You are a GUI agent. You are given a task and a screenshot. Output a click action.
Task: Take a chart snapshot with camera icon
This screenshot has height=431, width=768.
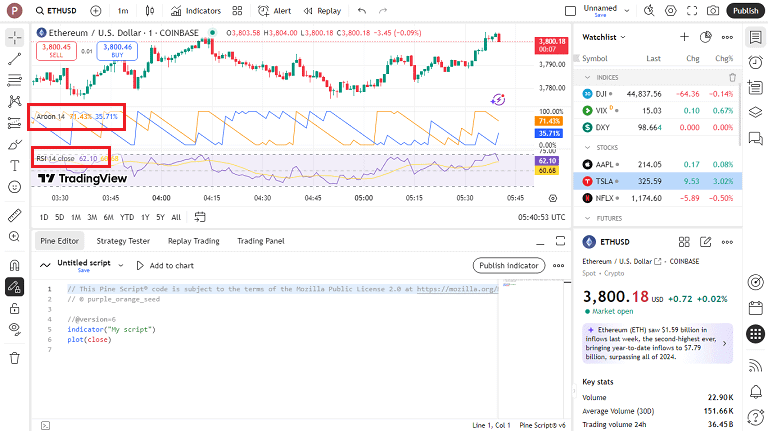(x=713, y=11)
